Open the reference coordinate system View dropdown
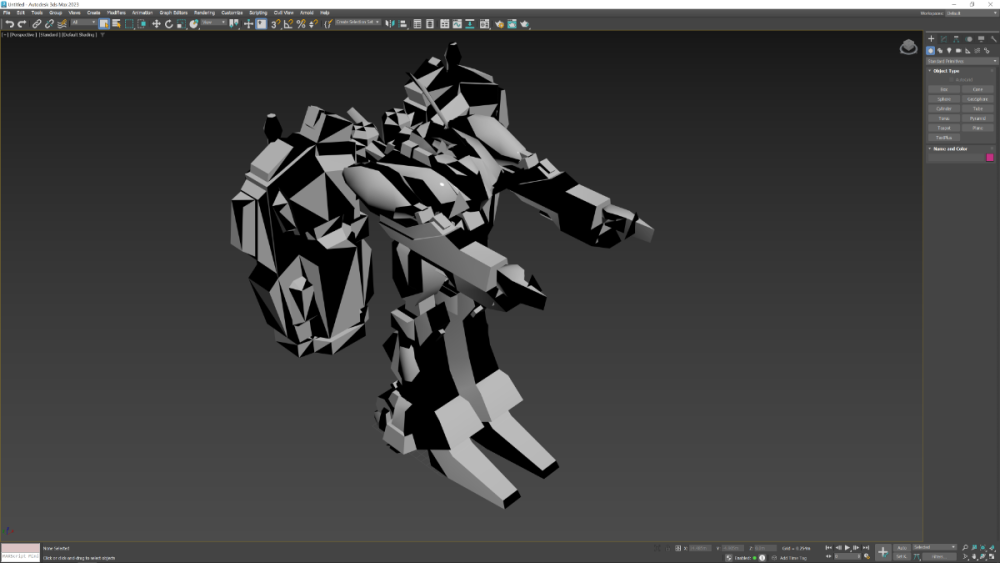The width and height of the screenshot is (1000, 563). click(x=214, y=23)
